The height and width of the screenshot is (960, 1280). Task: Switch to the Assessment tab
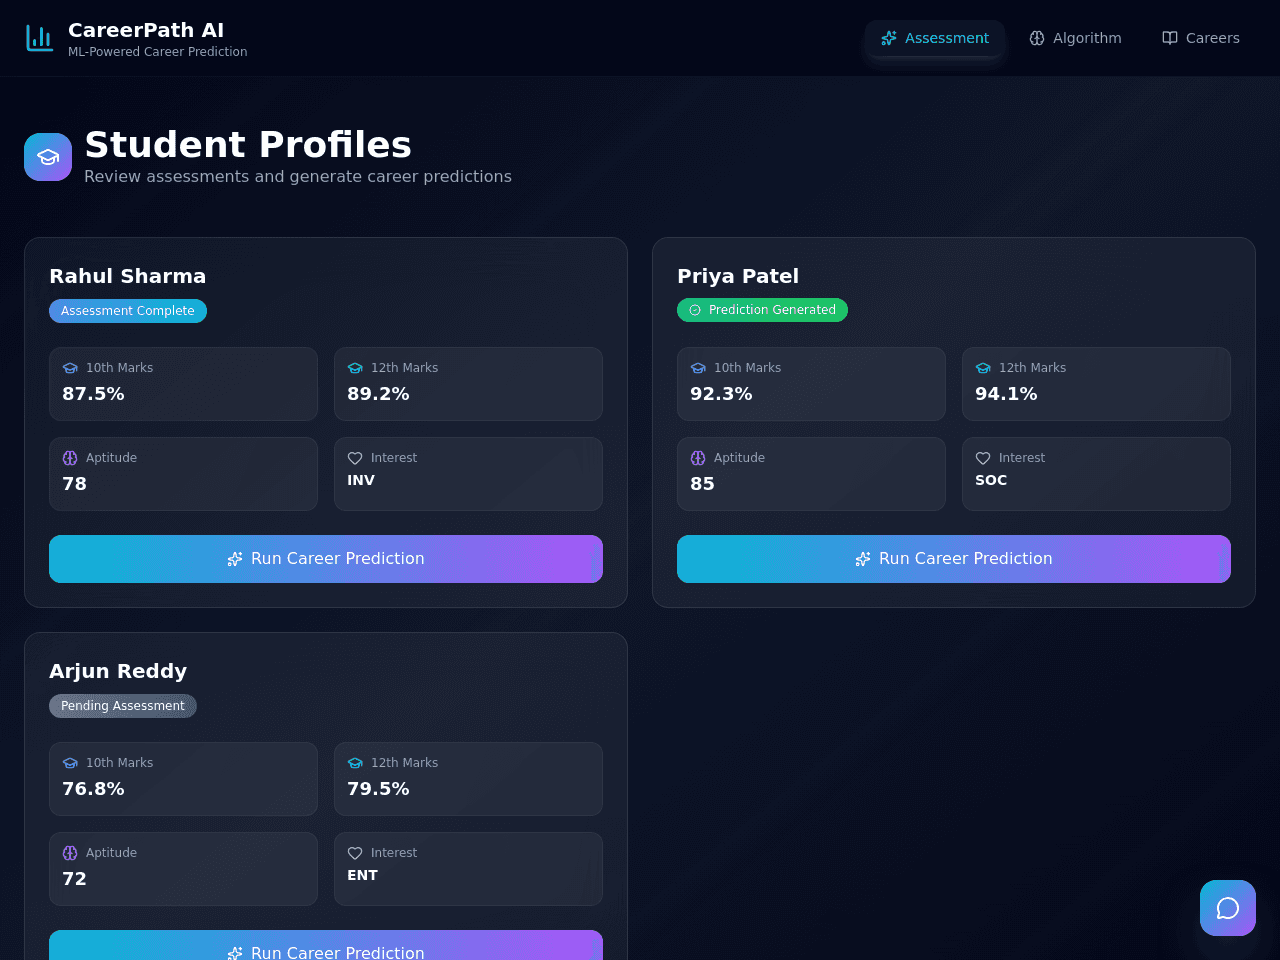[935, 38]
